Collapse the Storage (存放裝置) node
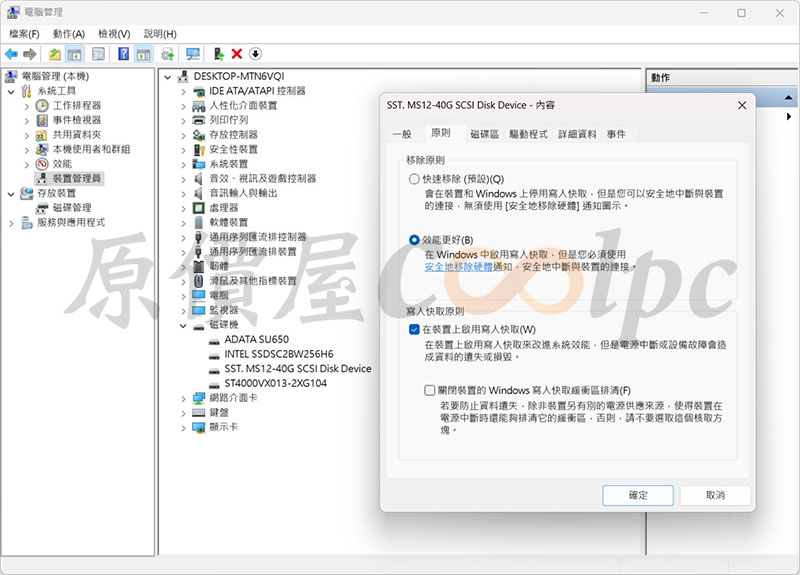This screenshot has height=575, width=800. pos(11,194)
